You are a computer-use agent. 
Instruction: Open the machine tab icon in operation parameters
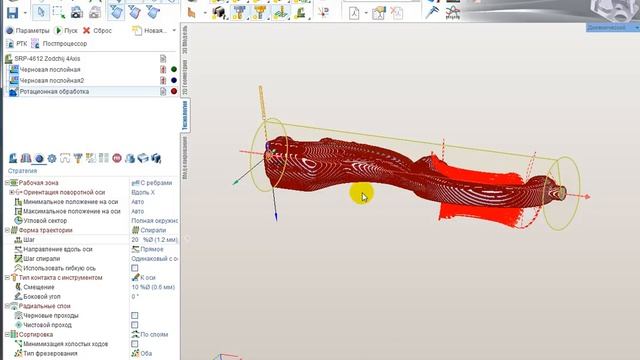(13, 158)
